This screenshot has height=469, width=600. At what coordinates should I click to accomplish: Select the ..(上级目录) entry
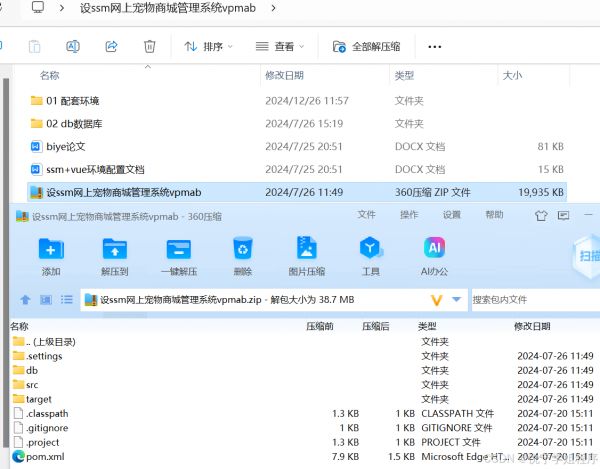click(44, 342)
